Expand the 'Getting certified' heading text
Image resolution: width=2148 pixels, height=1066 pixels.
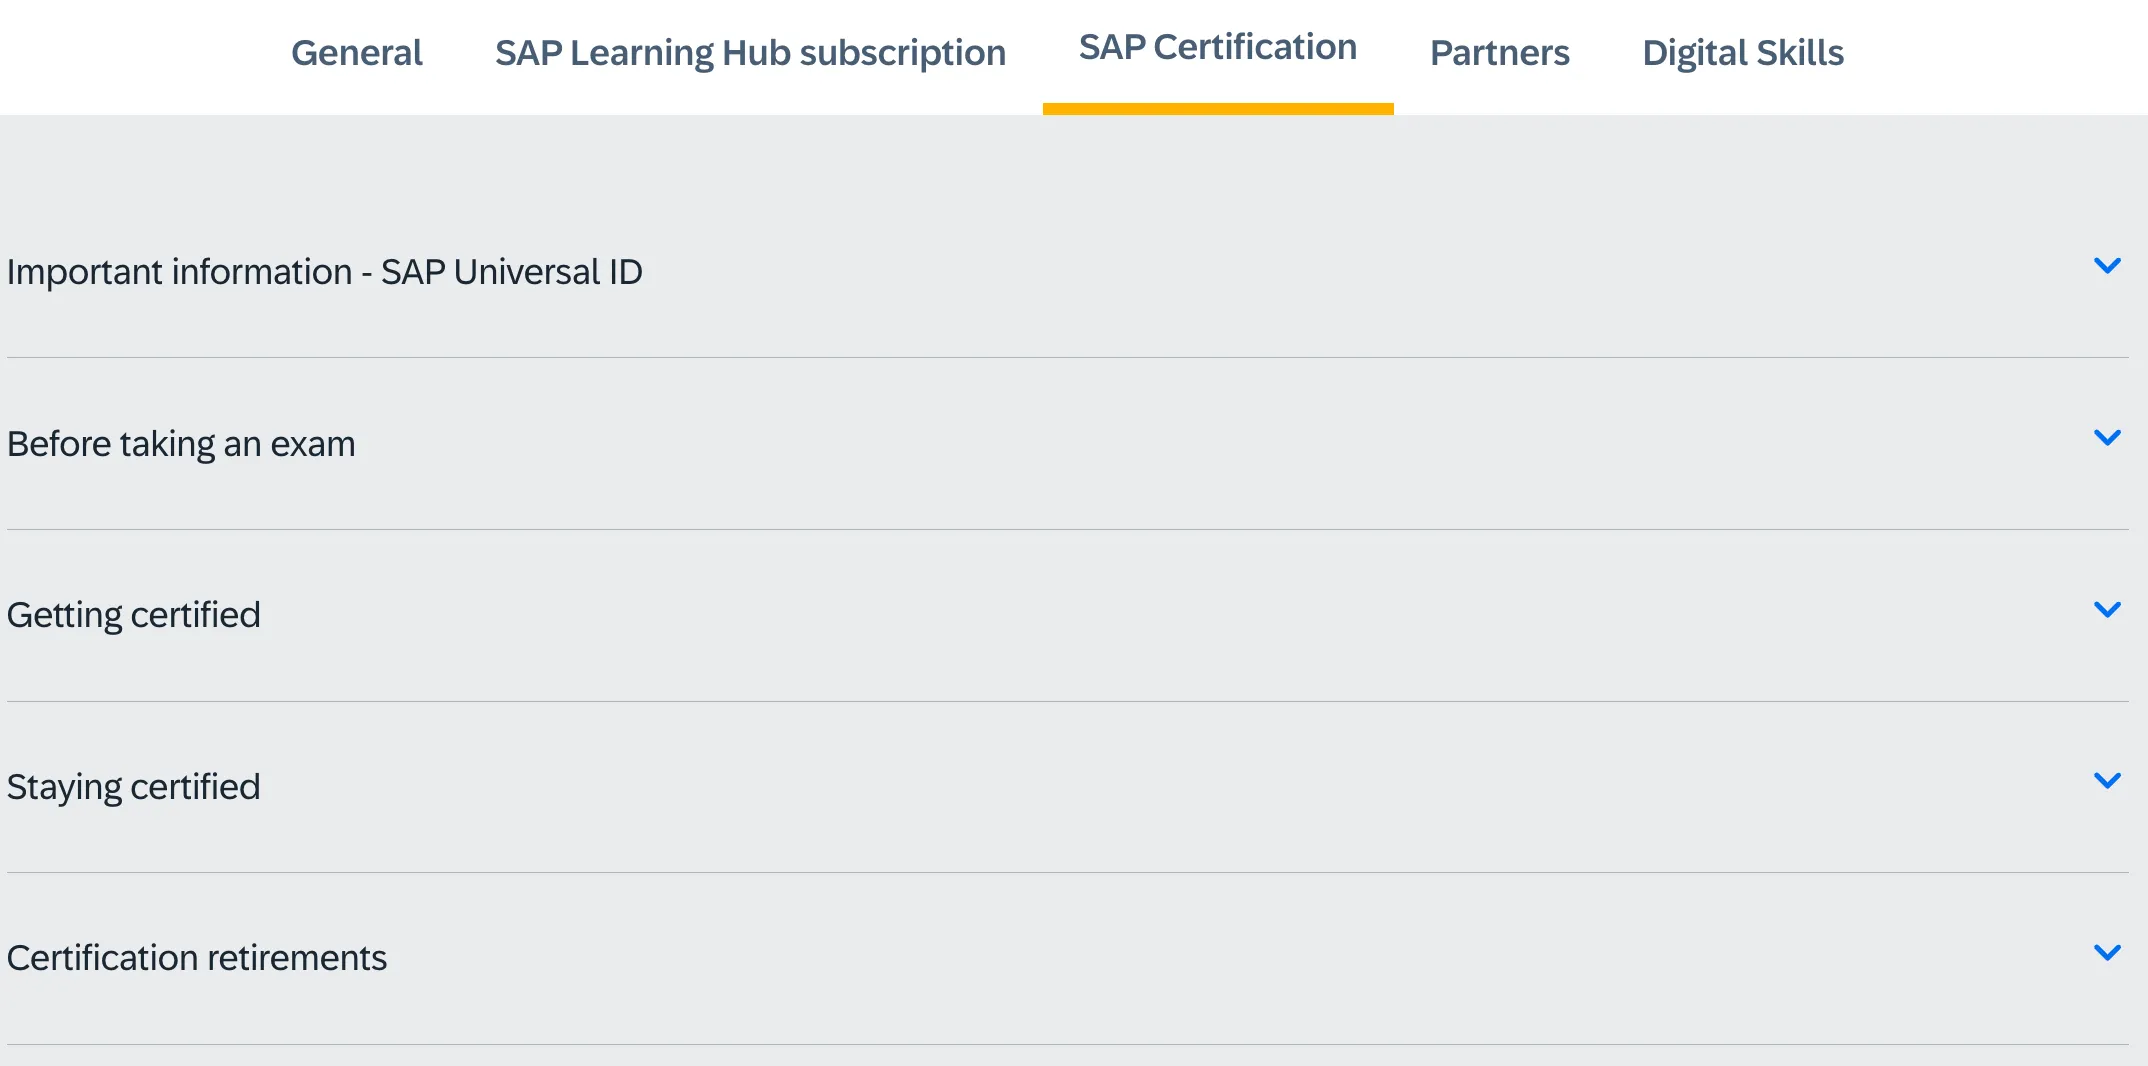click(133, 615)
